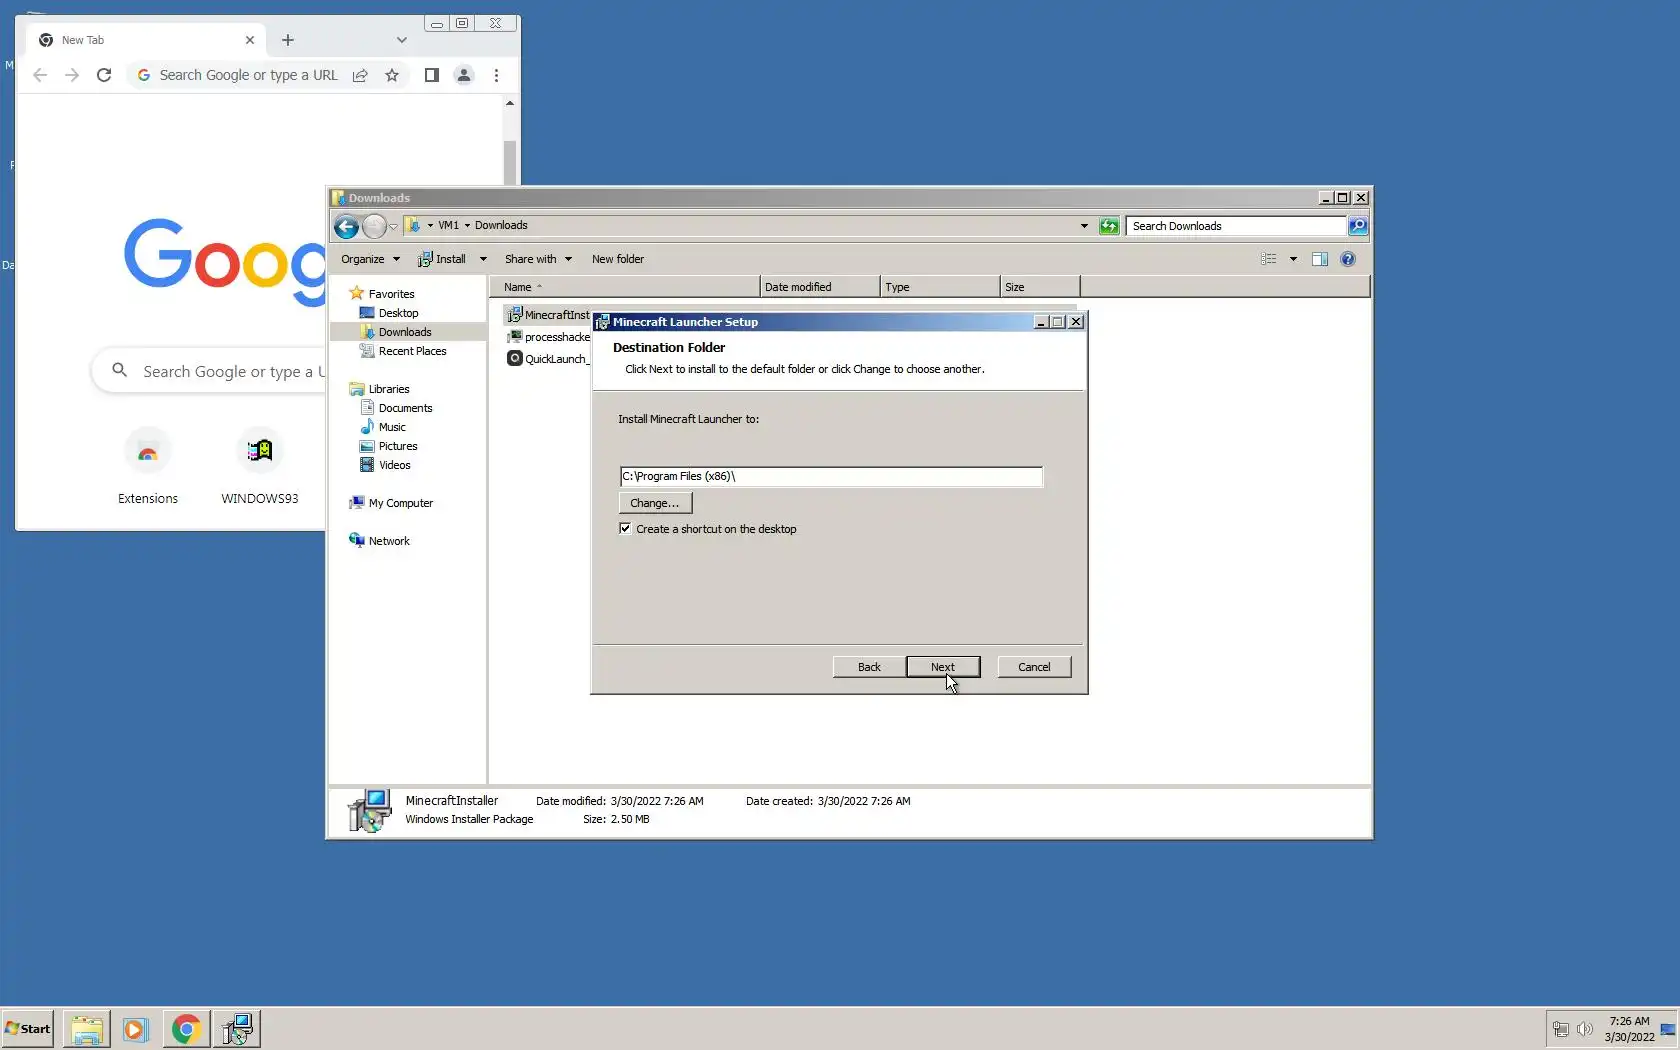Click the Explorer refresh button
The image size is (1680, 1050).
tap(1109, 226)
